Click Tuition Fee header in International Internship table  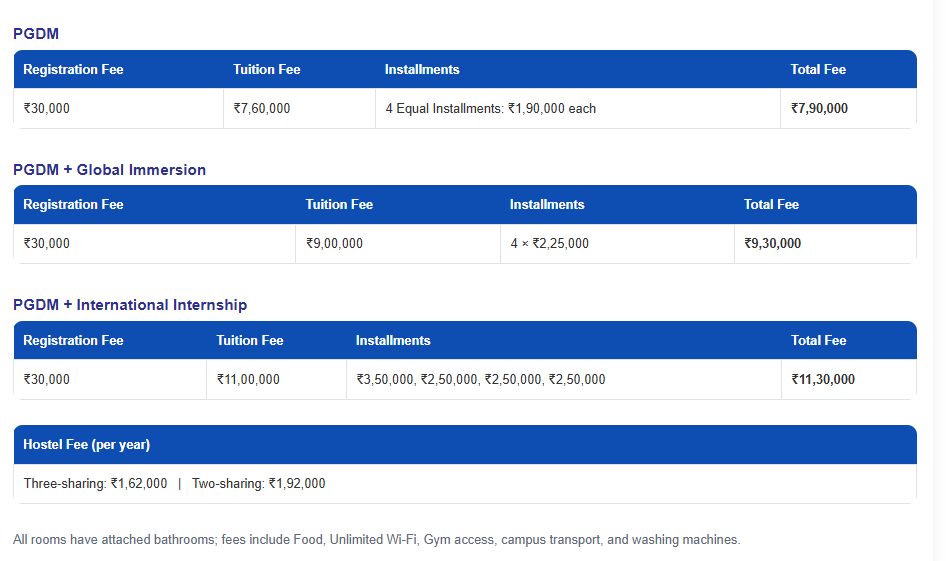pyautogui.click(x=250, y=340)
